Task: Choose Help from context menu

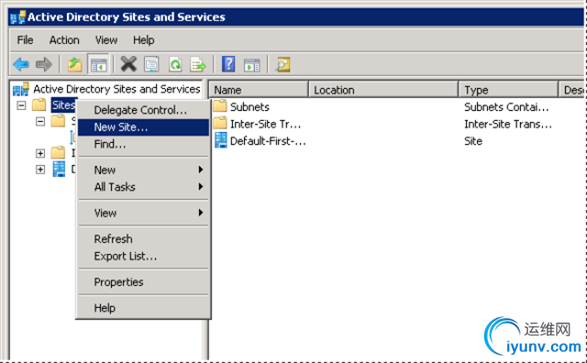Action: (x=143, y=308)
